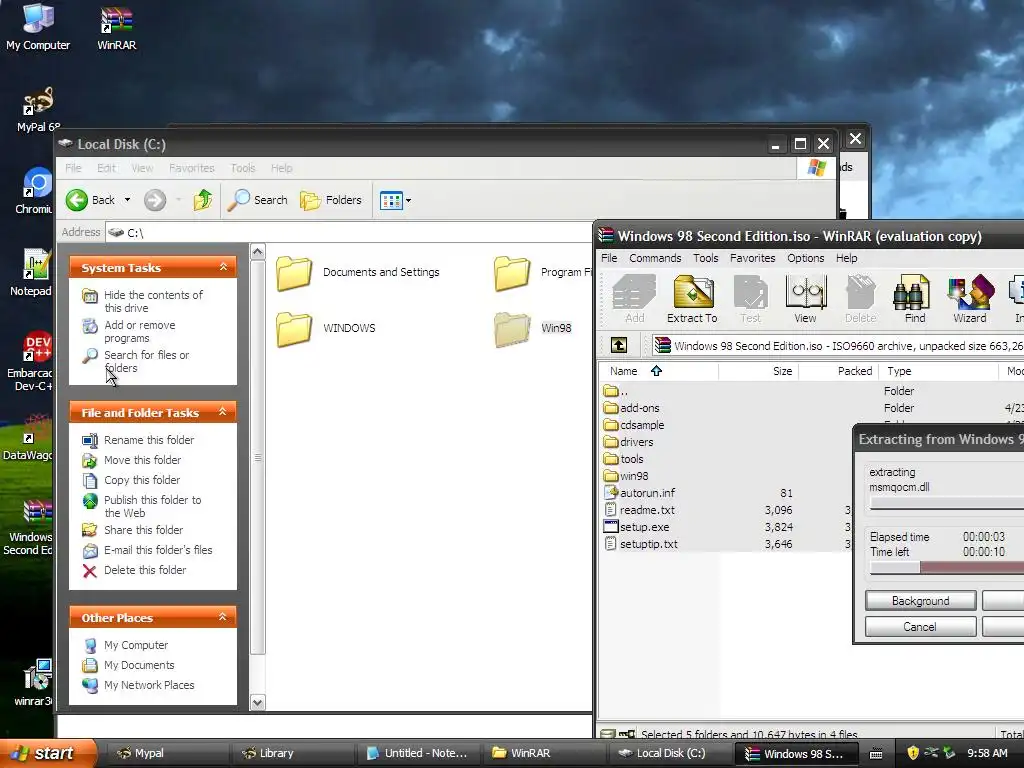Click the Back button in Local Disk window
The image size is (1024, 768).
coord(90,200)
